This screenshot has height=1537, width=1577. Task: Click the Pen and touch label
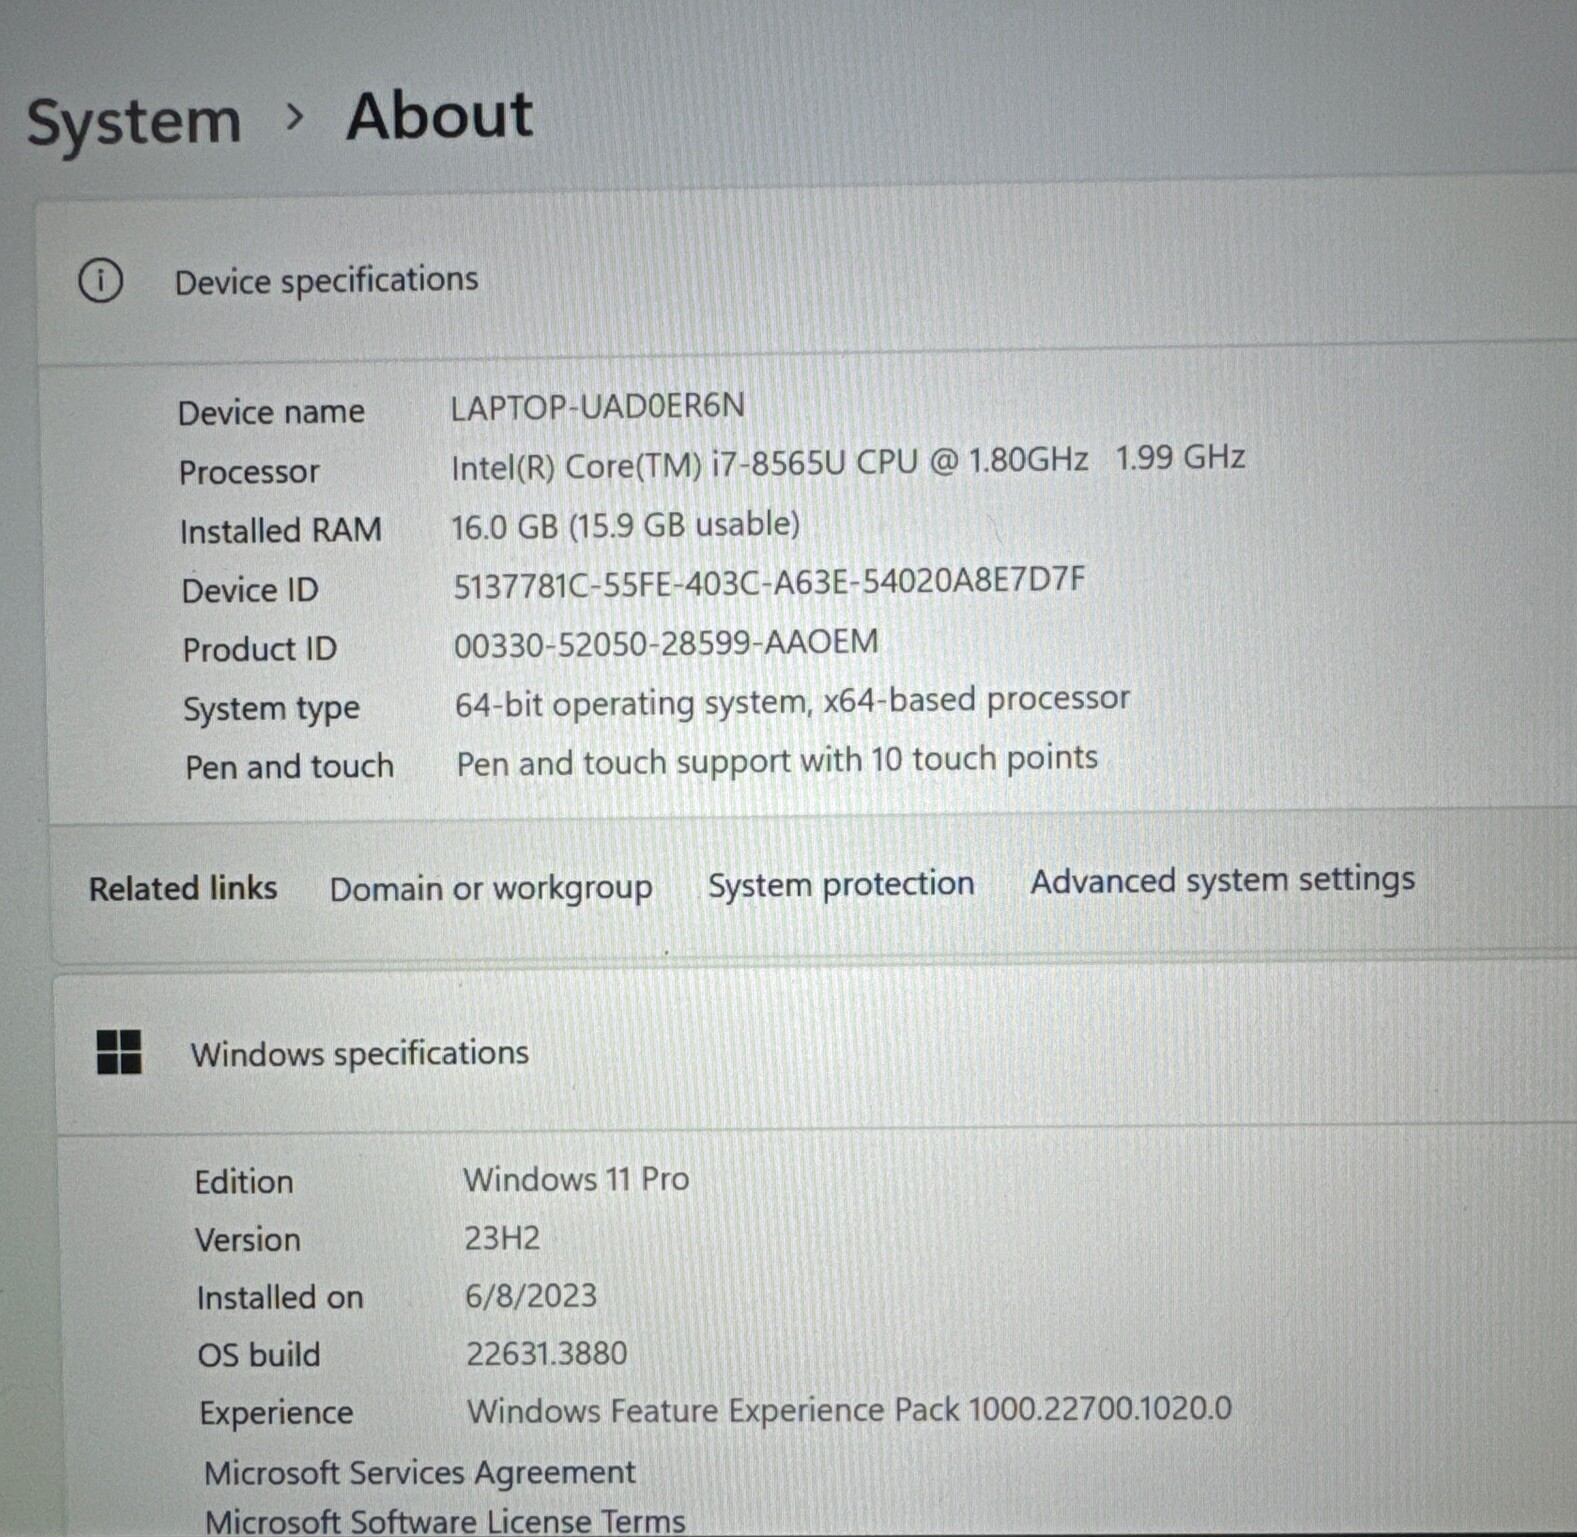[290, 767]
